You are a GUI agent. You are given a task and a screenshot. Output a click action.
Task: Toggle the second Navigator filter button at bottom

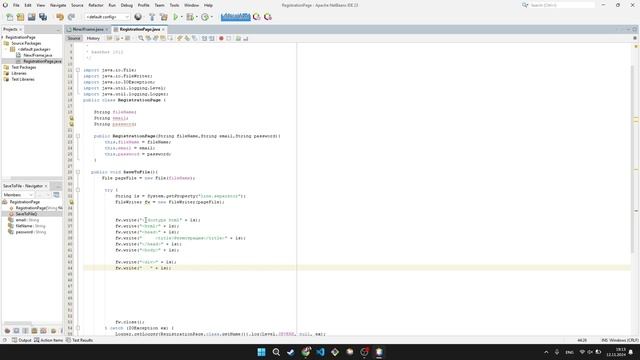[x=16, y=331]
